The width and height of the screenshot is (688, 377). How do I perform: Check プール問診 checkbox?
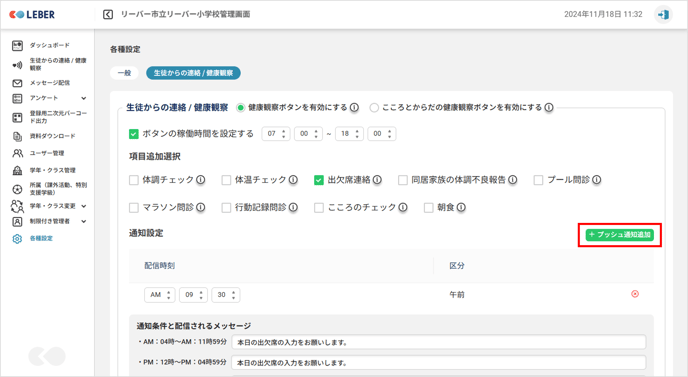coord(538,180)
